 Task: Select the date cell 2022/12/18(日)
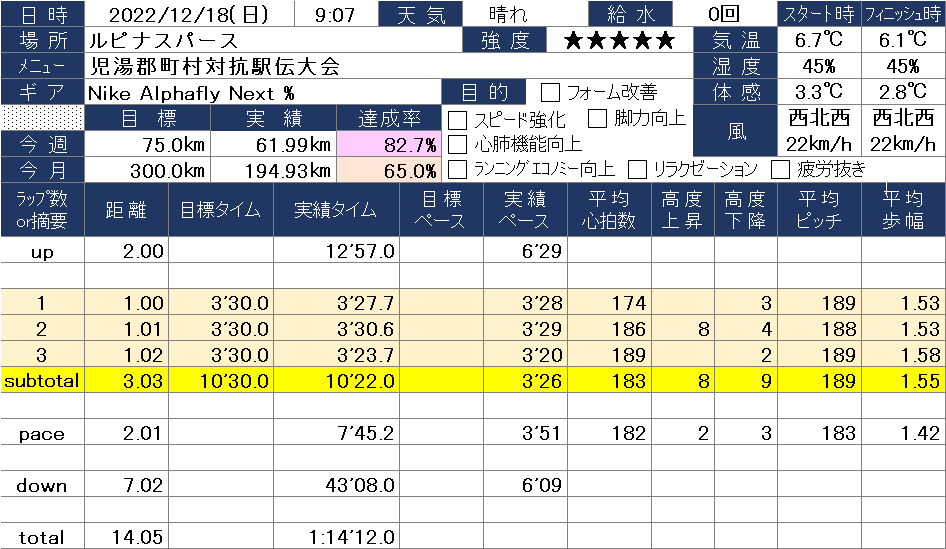(x=190, y=15)
